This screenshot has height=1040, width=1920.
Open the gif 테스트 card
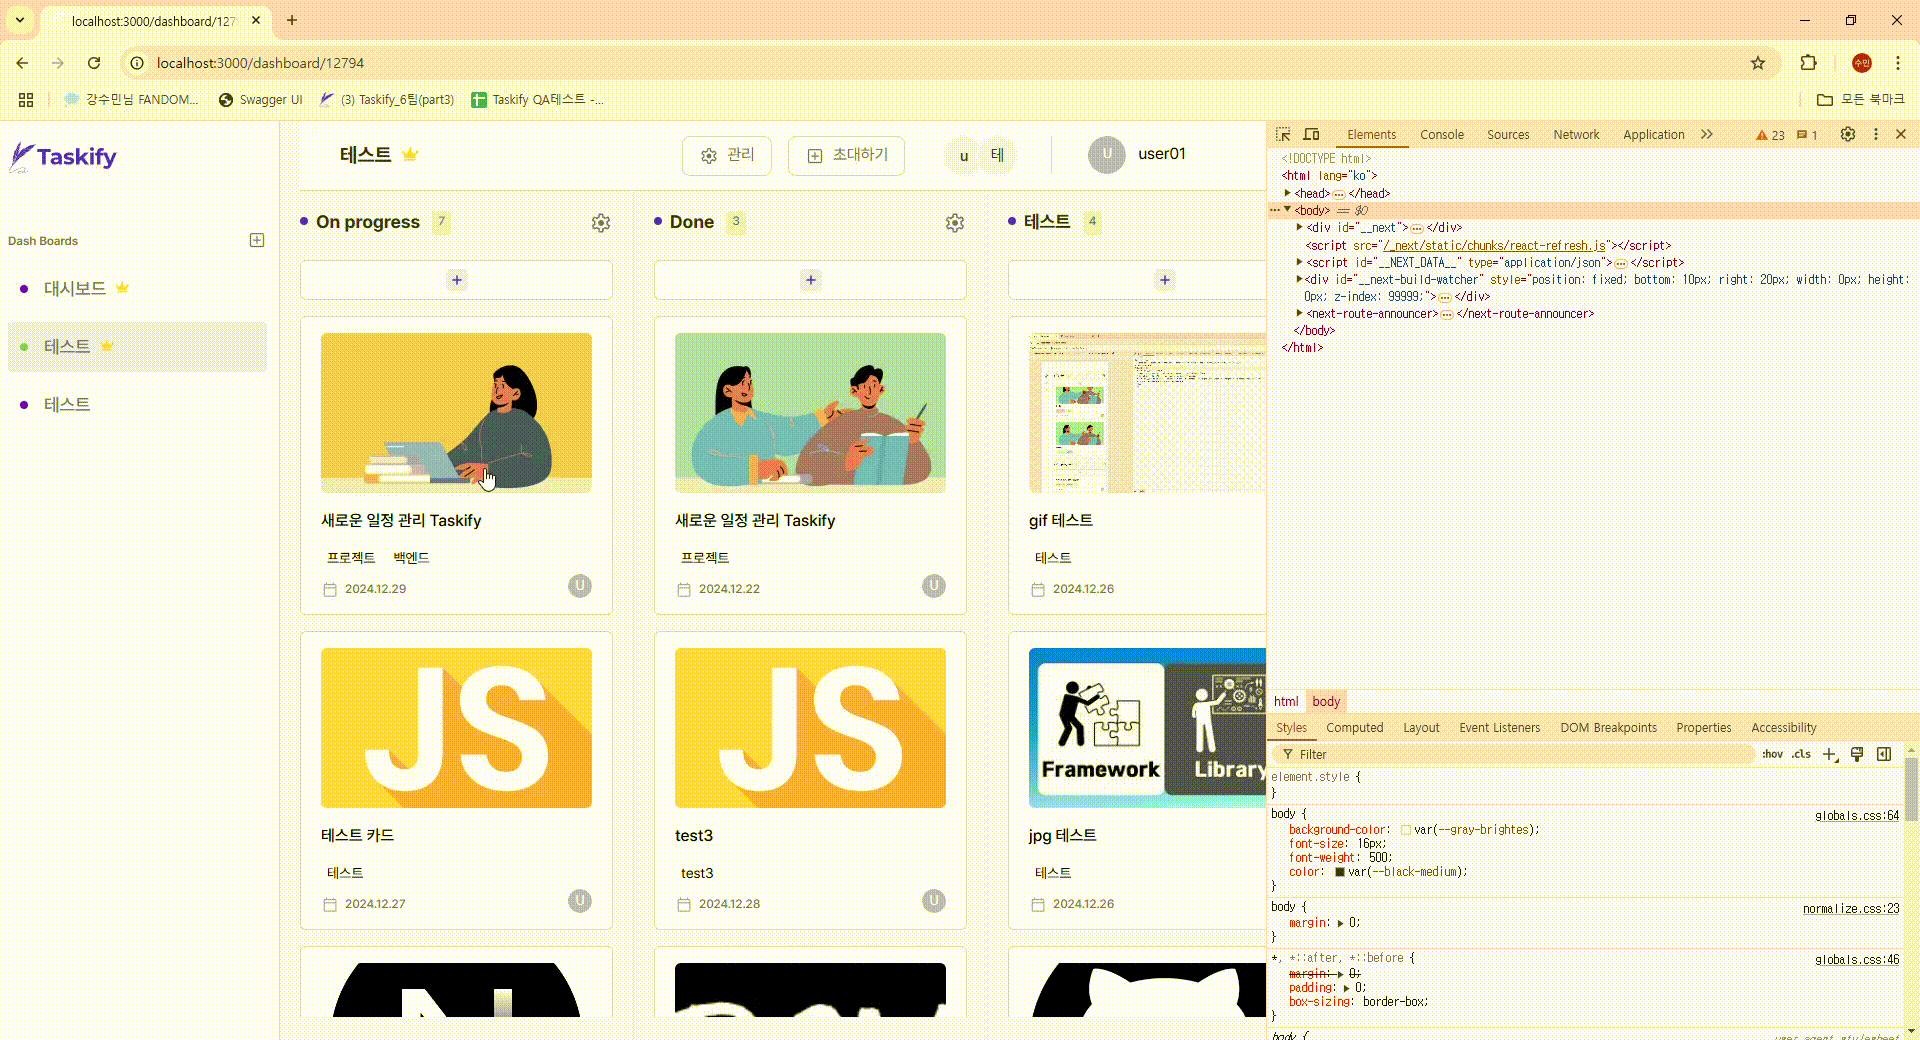click(x=1137, y=466)
